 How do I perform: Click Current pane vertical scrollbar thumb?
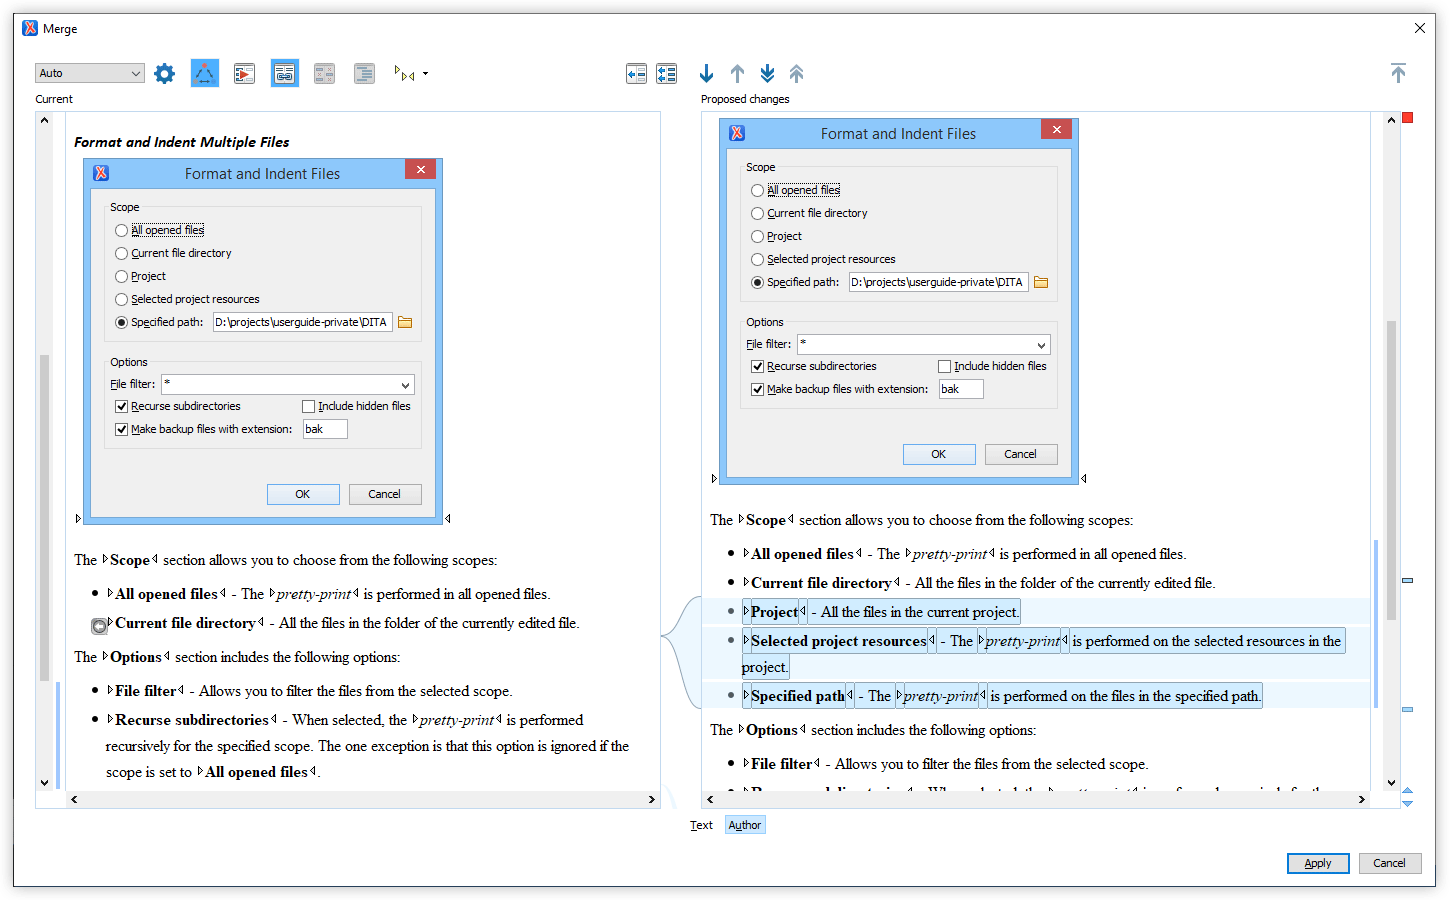click(44, 517)
